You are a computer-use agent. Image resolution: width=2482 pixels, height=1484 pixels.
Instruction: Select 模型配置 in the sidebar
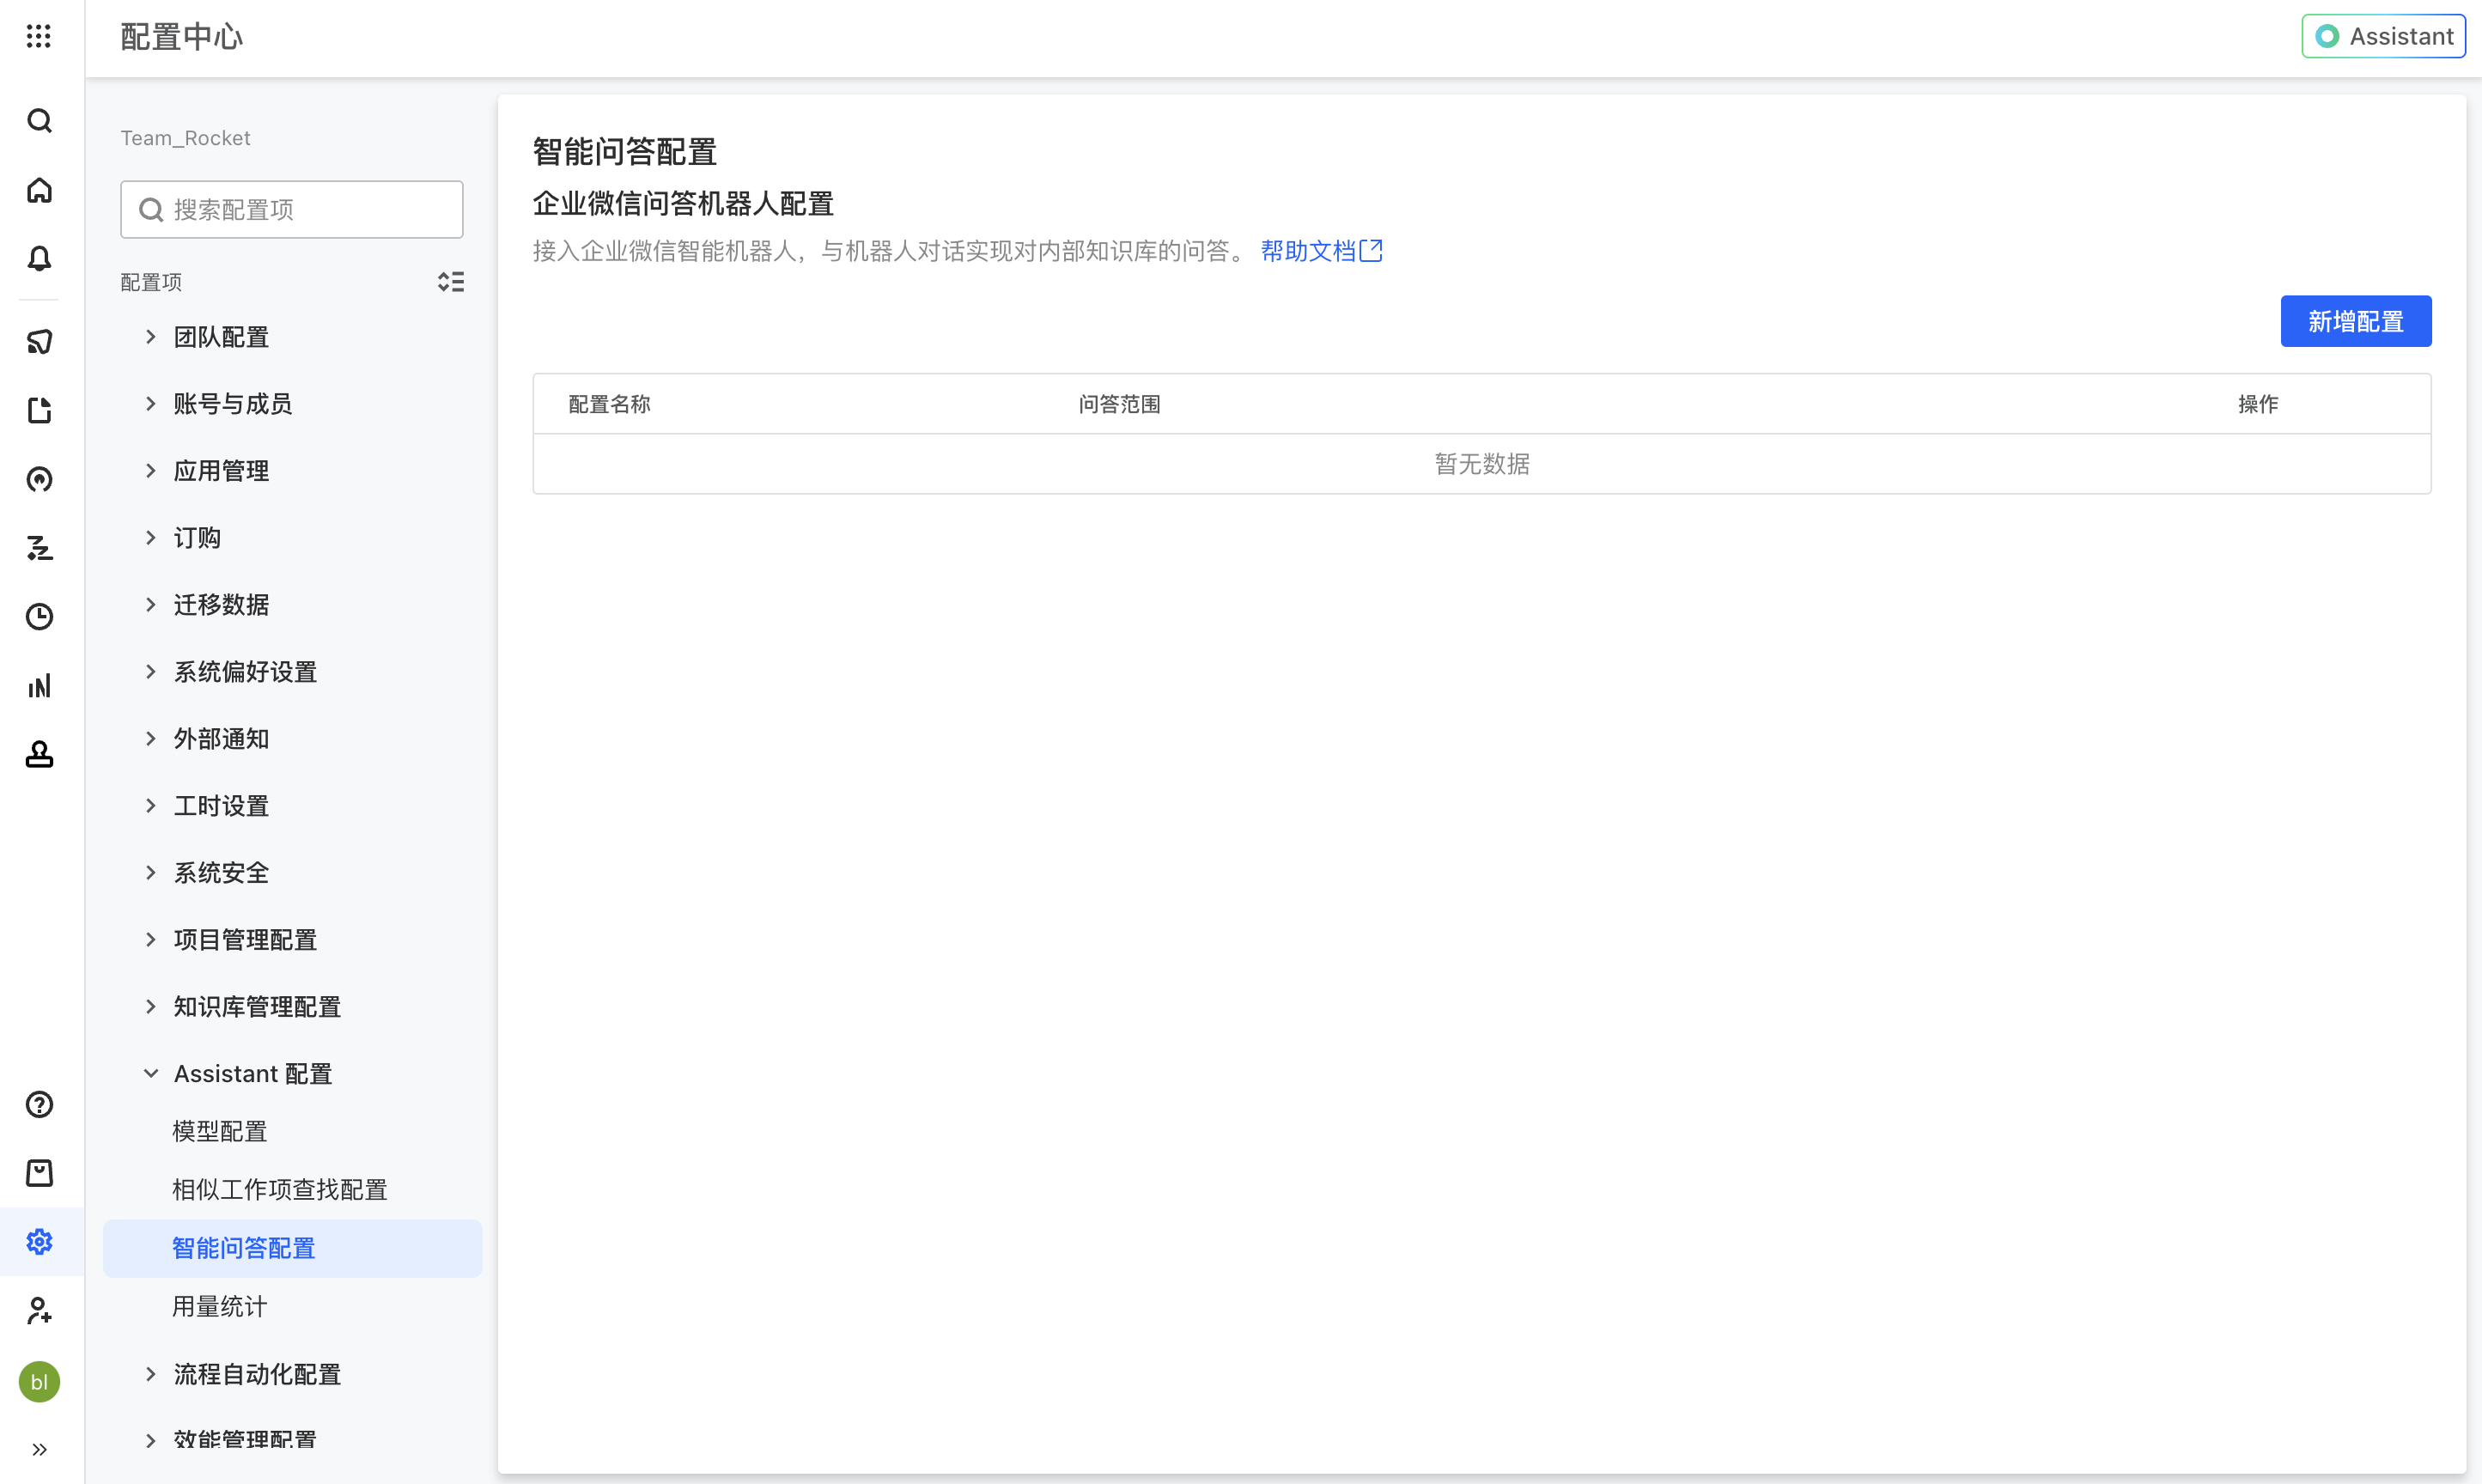pyautogui.click(x=220, y=1132)
